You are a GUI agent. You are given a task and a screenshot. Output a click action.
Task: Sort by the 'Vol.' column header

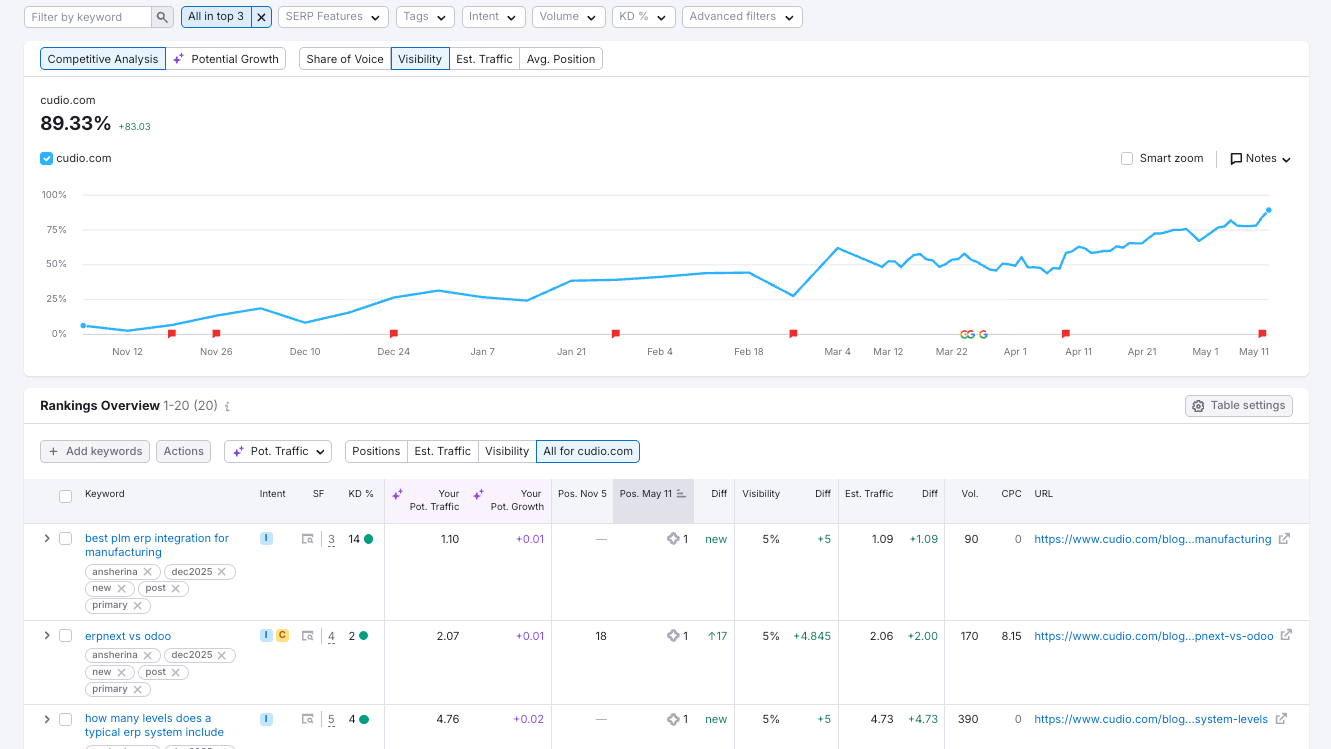click(969, 494)
